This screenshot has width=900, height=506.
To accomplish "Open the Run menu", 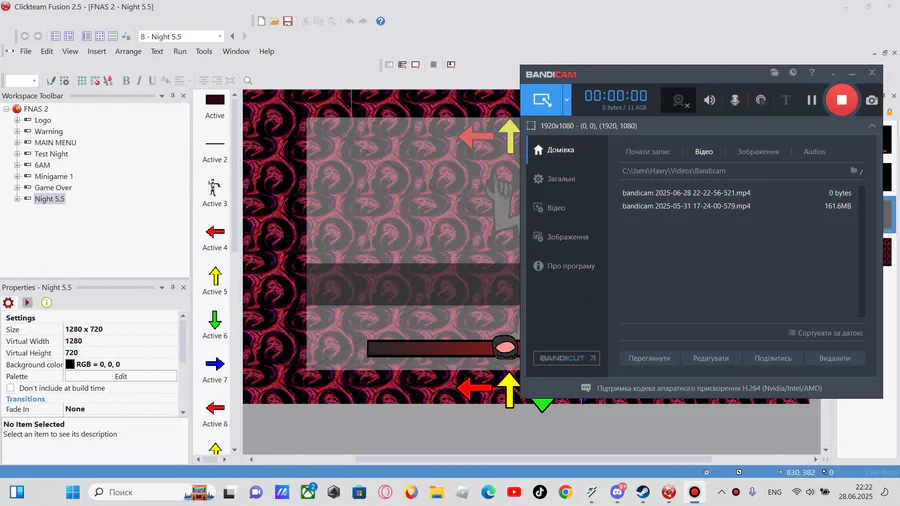I will pos(180,51).
